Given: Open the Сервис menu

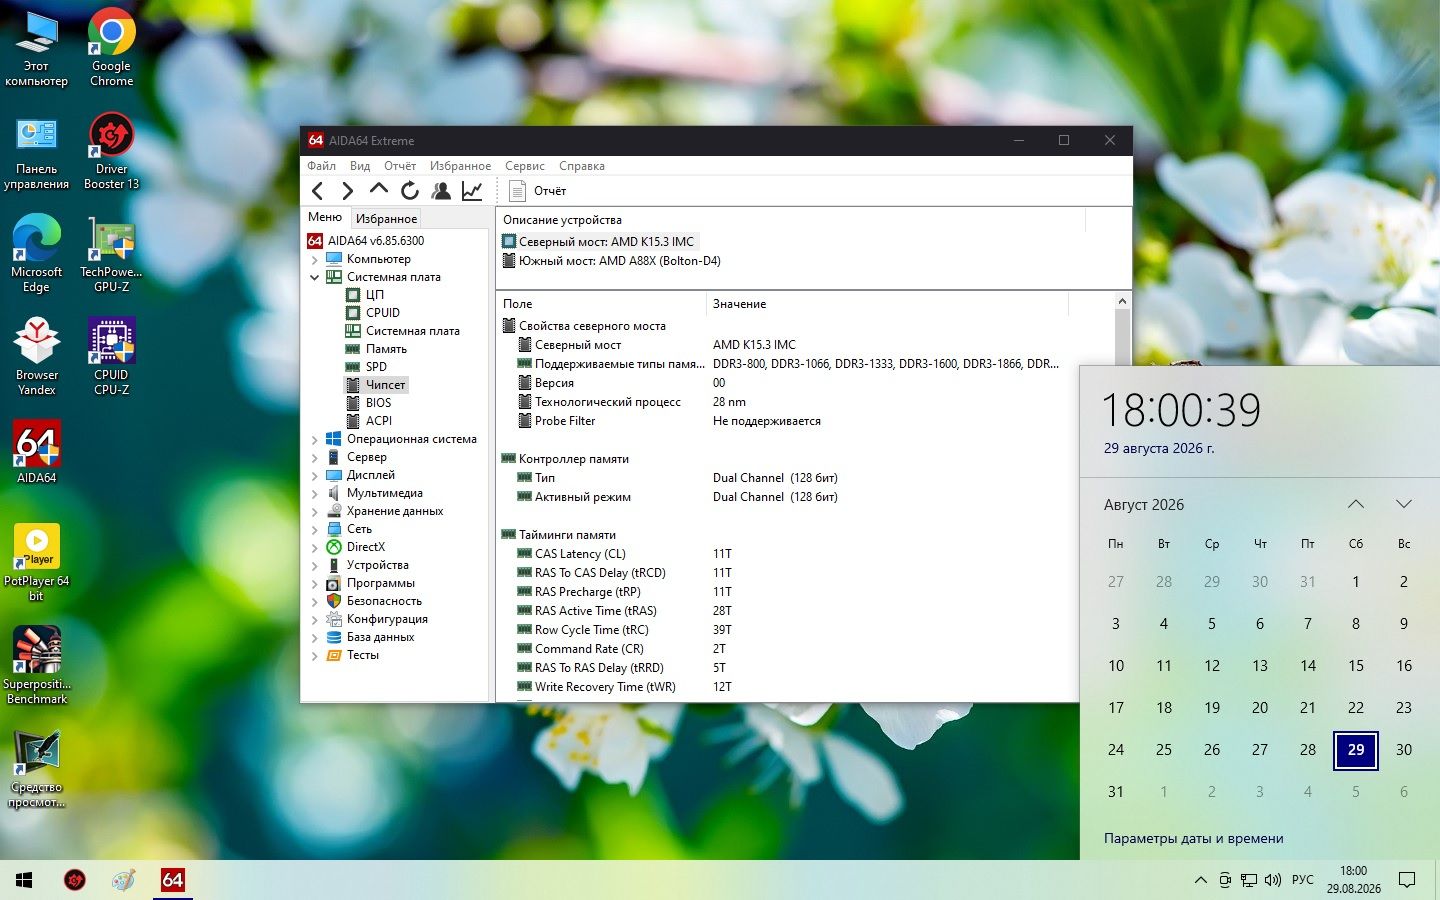Looking at the screenshot, I should tap(525, 166).
